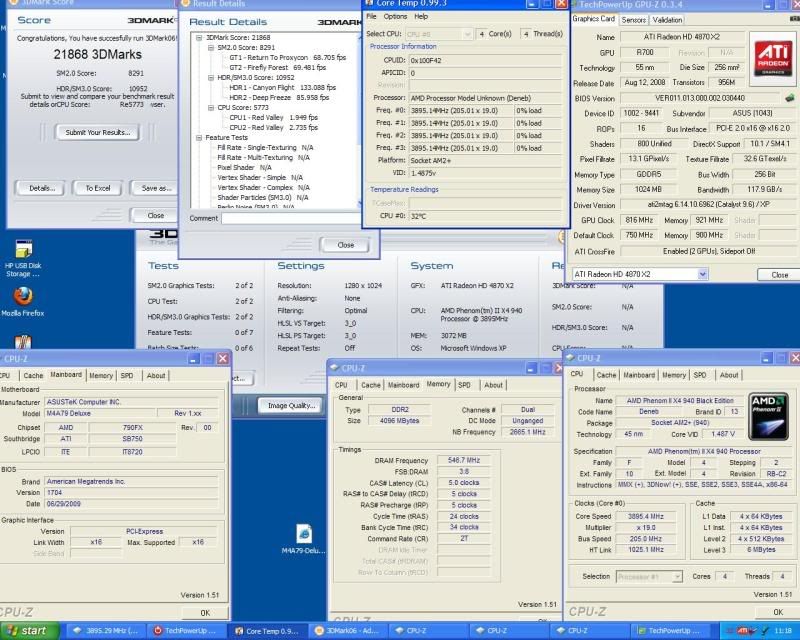Collapse the SM2.0 Score: 8291 tree node
800x640 pixels.
(x=211, y=47)
